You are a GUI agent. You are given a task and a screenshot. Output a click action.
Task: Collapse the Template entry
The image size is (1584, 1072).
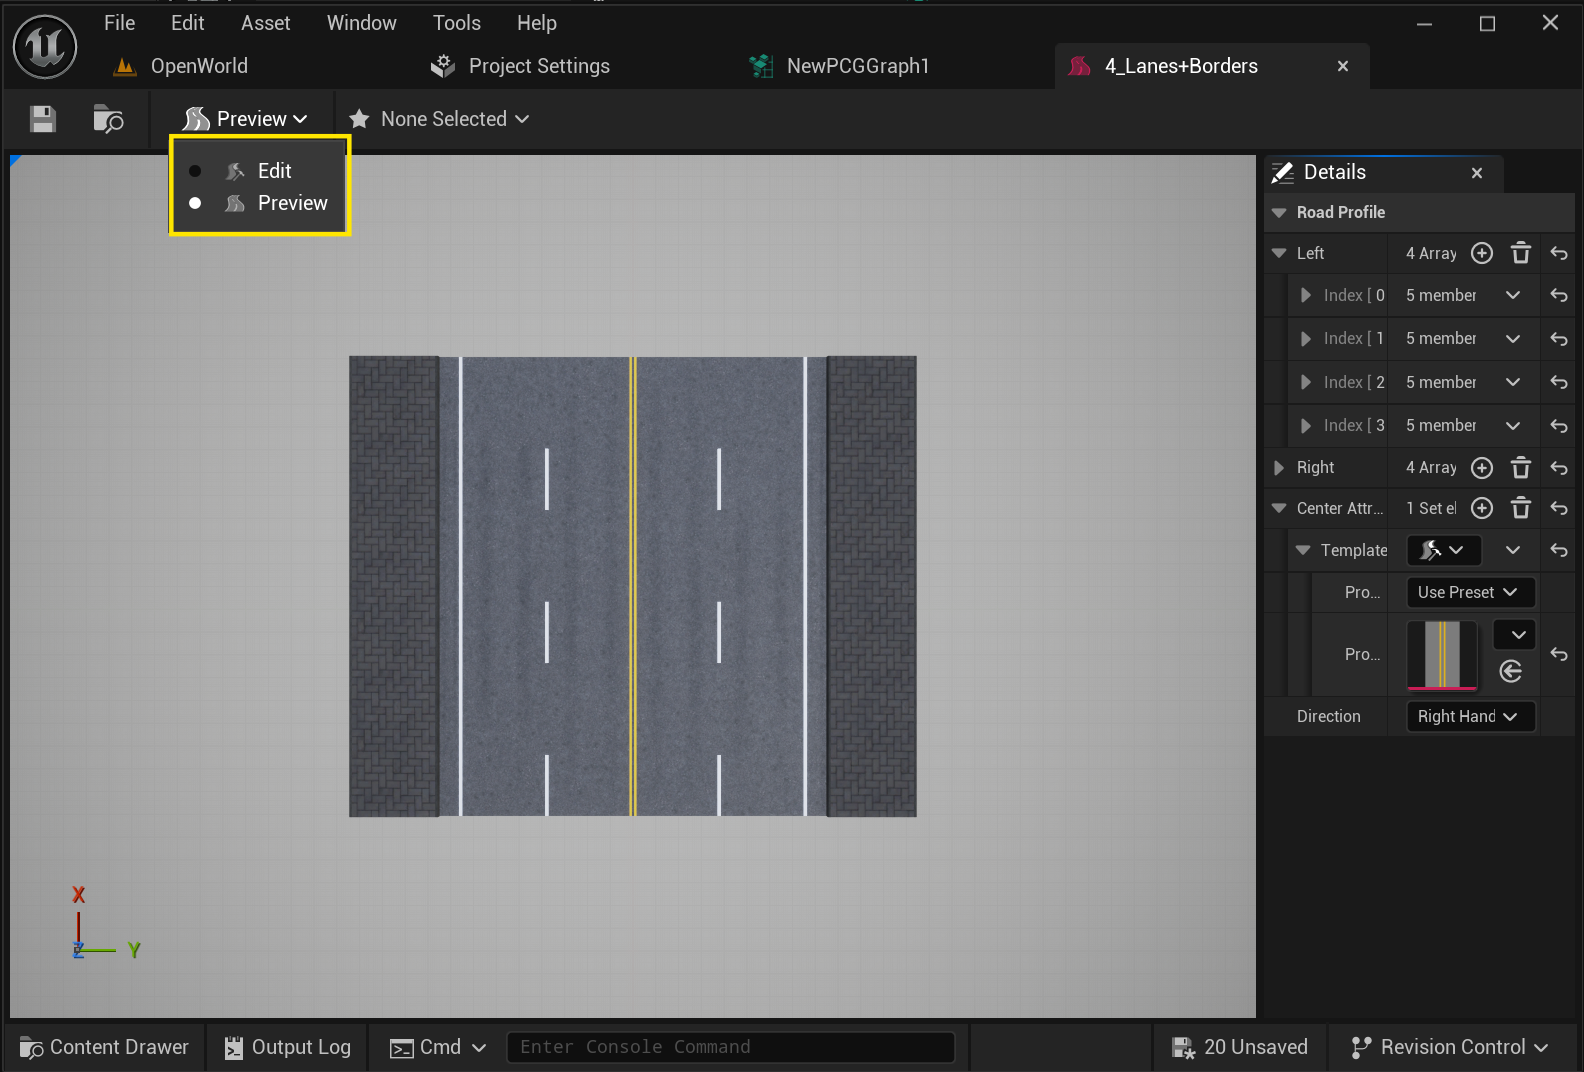[x=1303, y=550]
